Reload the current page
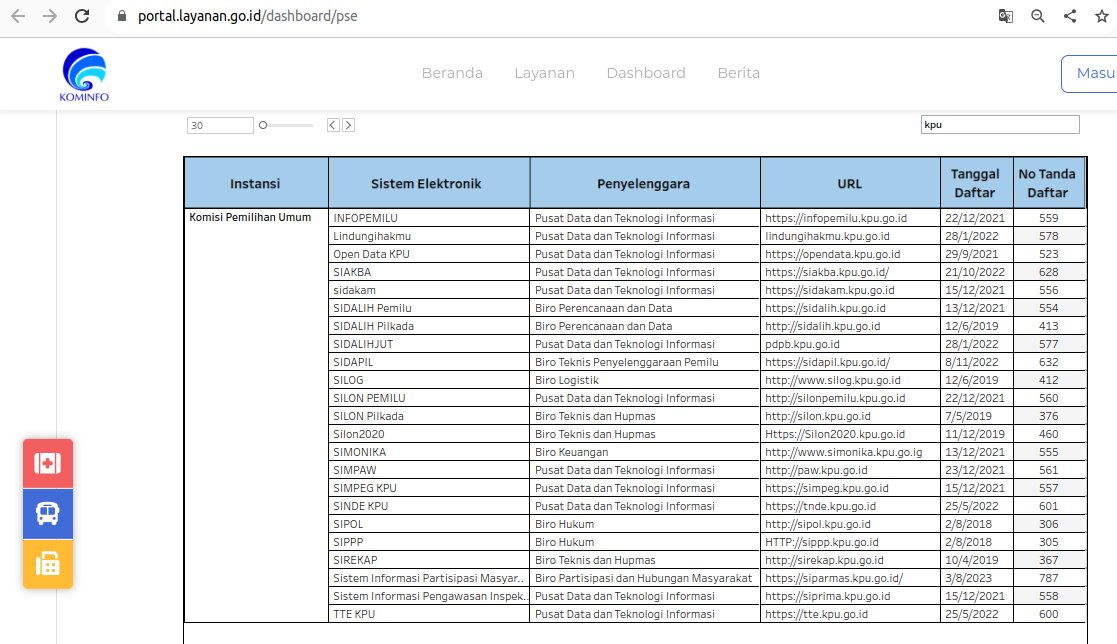Screen dimensions: 1117x644 coord(81,16)
